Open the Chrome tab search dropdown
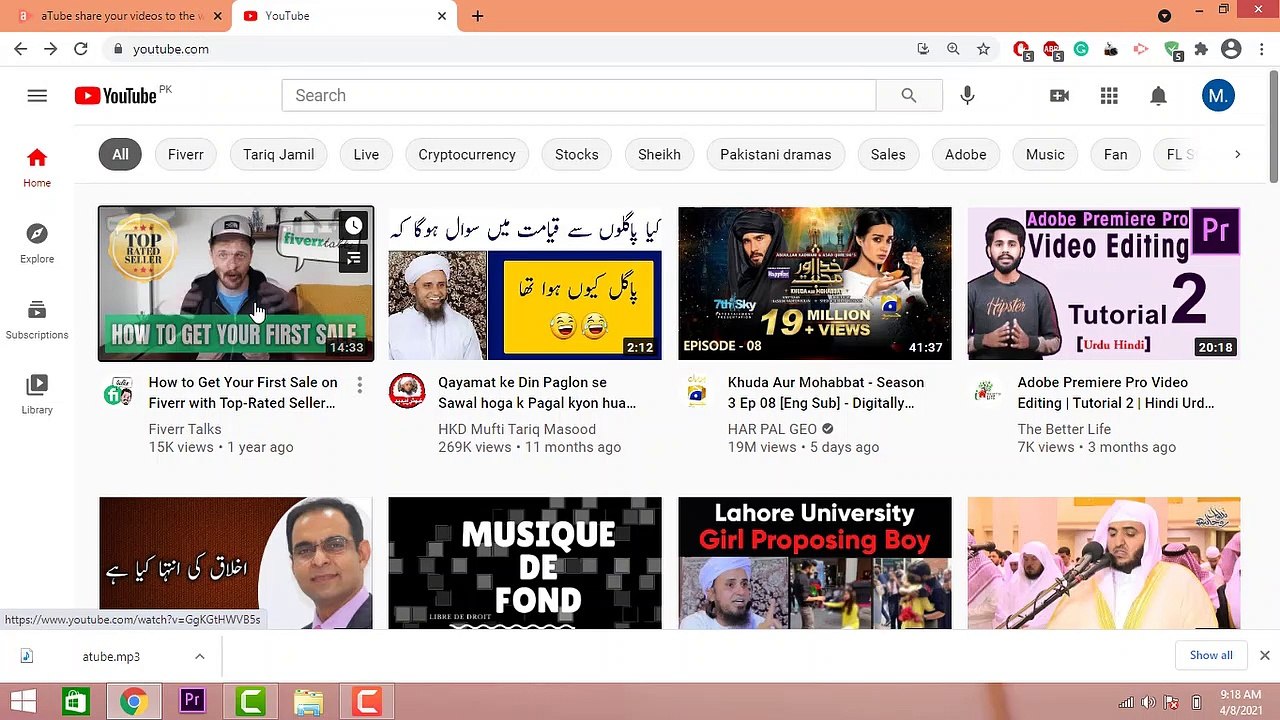Screen dimensions: 1280x720 (x=1164, y=16)
